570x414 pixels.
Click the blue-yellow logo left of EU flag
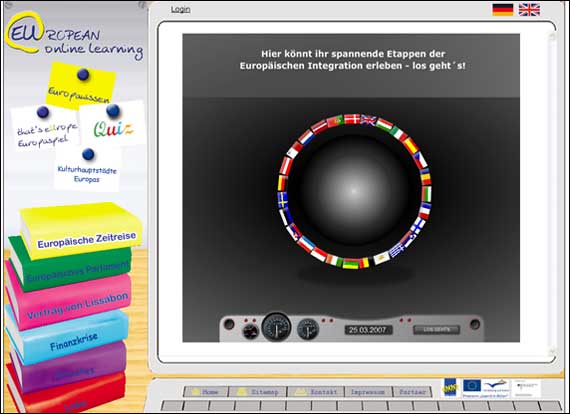(450, 388)
